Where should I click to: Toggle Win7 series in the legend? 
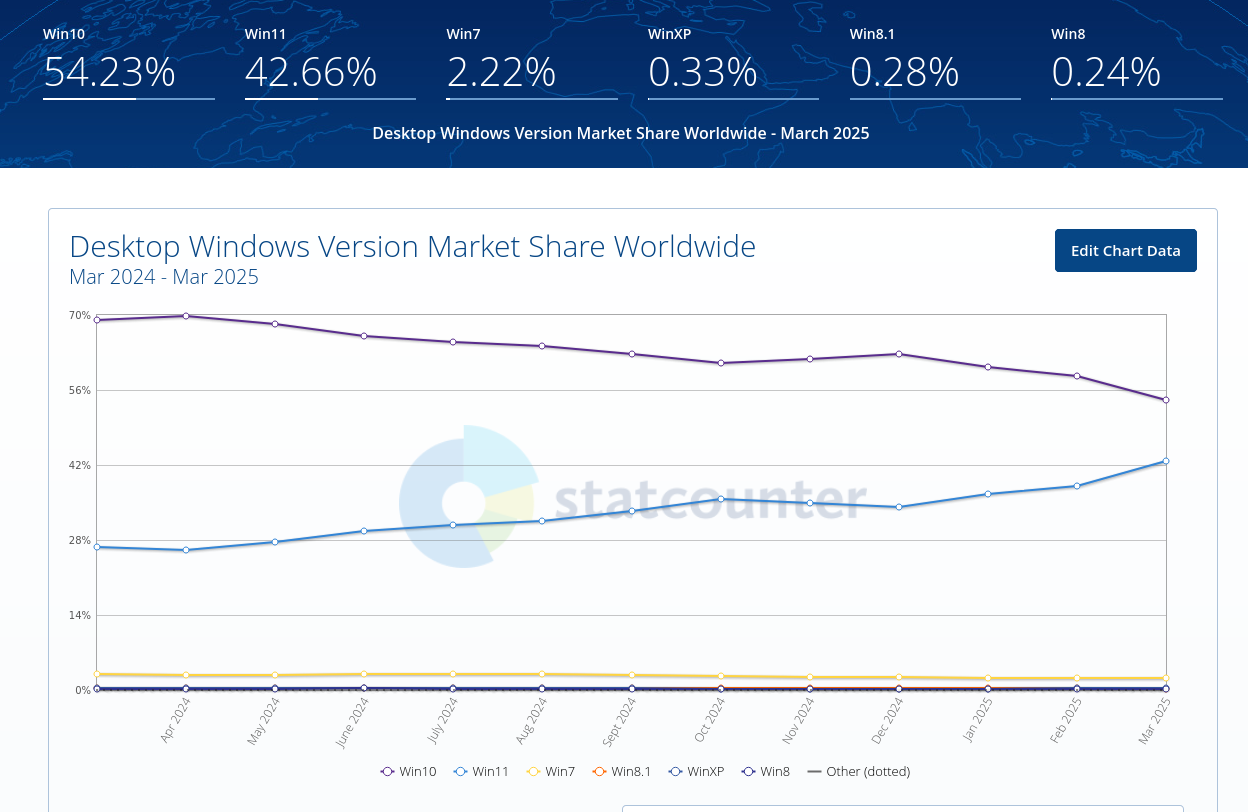[551, 771]
